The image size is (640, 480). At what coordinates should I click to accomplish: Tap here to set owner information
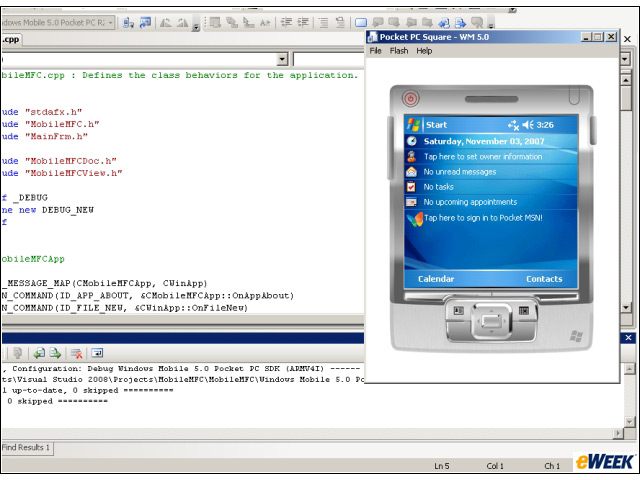[x=482, y=157]
